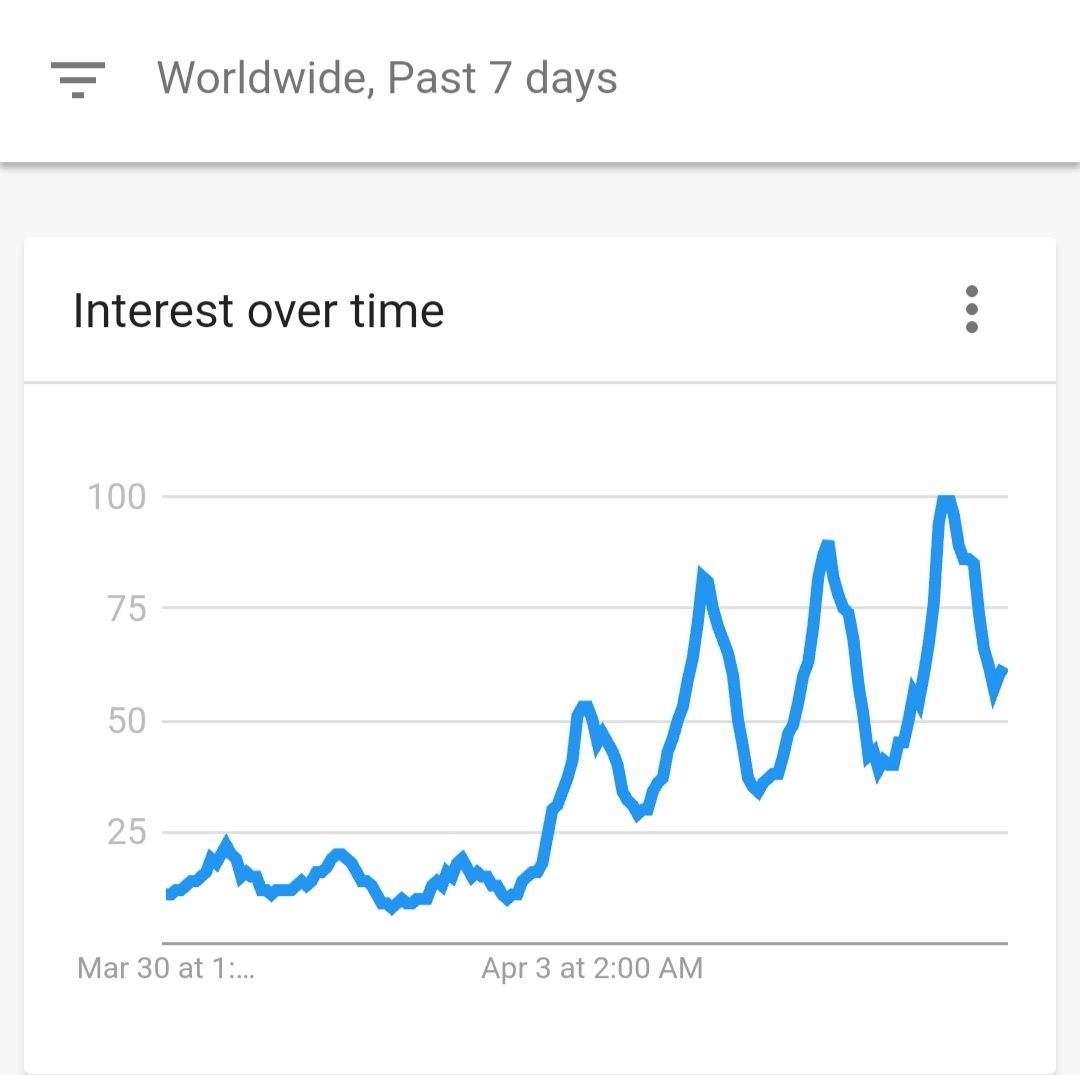The height and width of the screenshot is (1075, 1080).
Task: Select the lowest point of the blue line
Action: coord(393,910)
